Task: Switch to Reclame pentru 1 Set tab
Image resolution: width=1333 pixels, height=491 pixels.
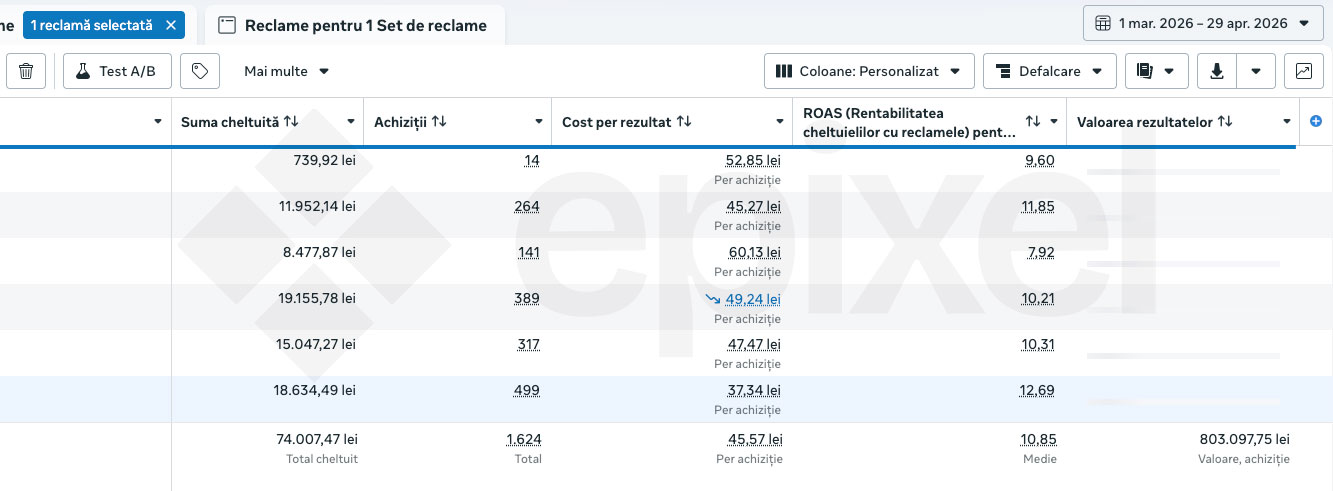Action: coord(353,25)
